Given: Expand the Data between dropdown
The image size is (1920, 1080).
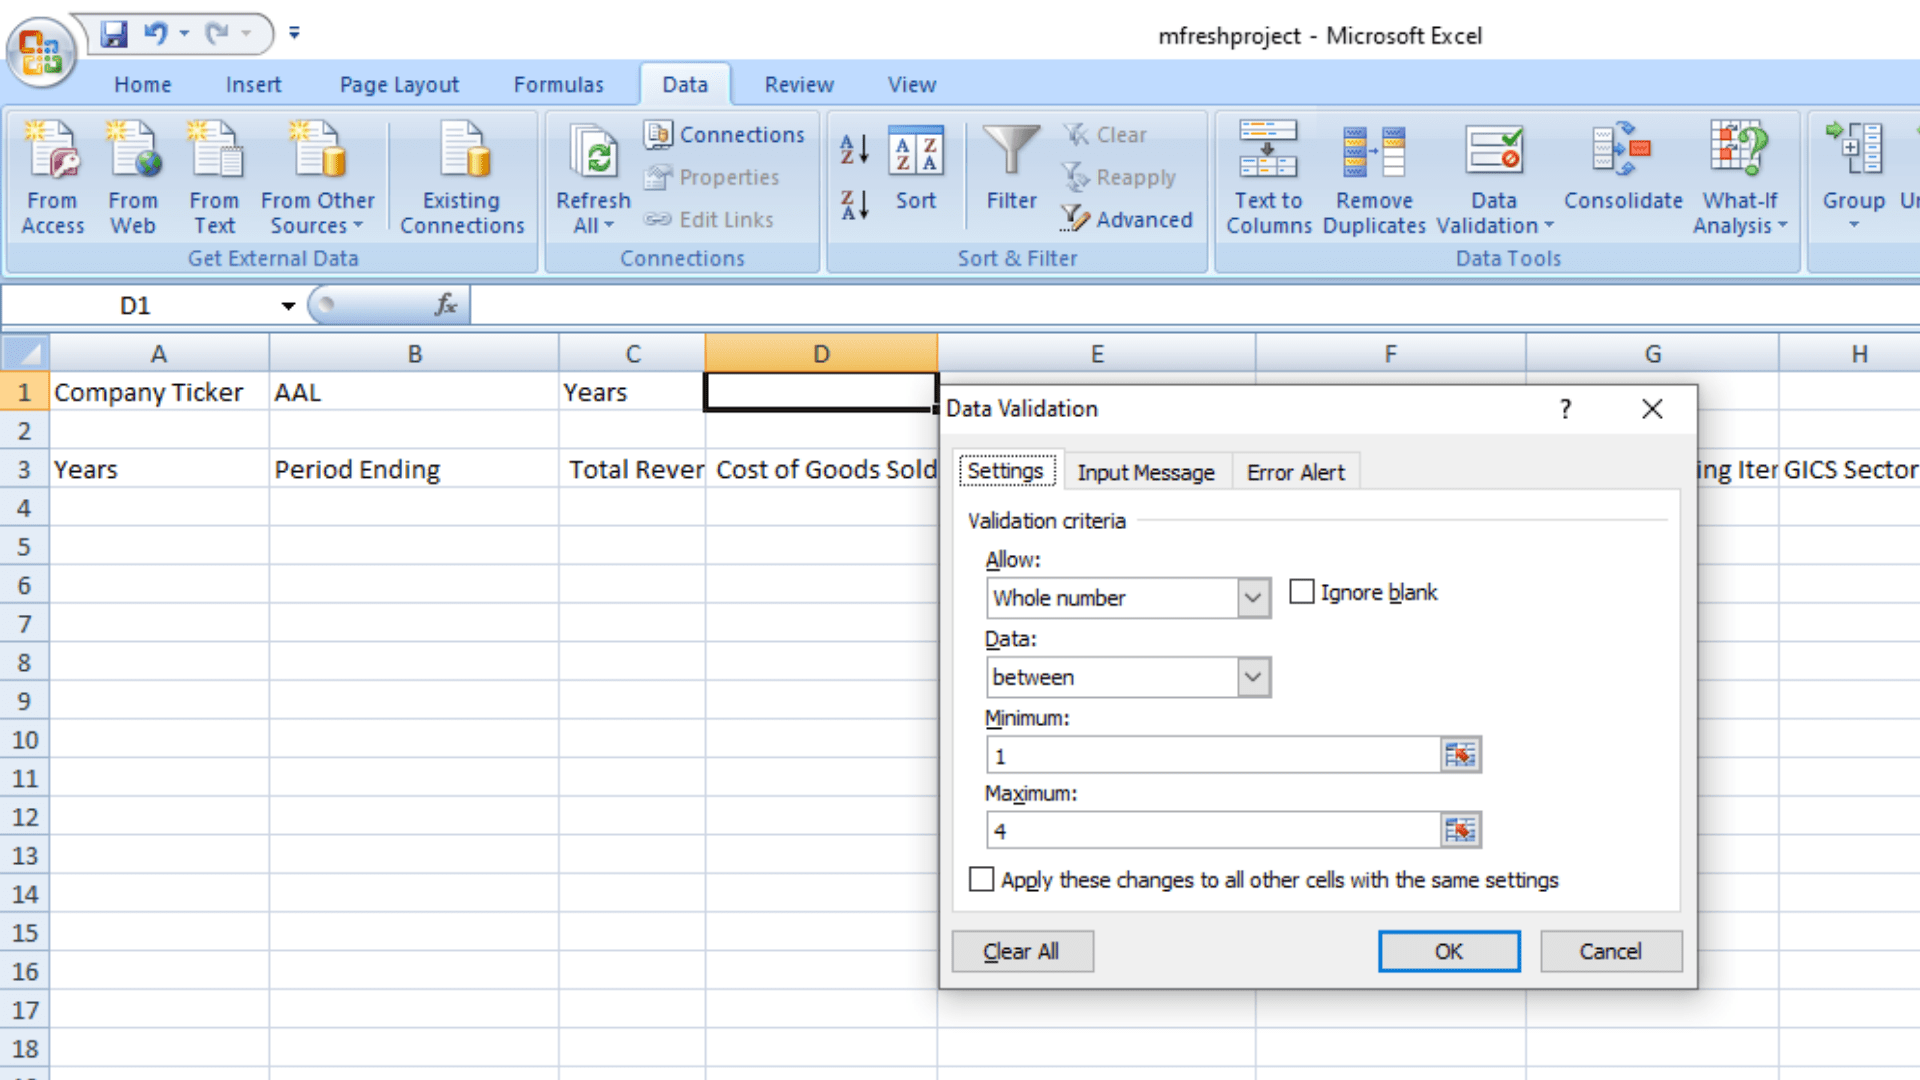Looking at the screenshot, I should [1252, 677].
